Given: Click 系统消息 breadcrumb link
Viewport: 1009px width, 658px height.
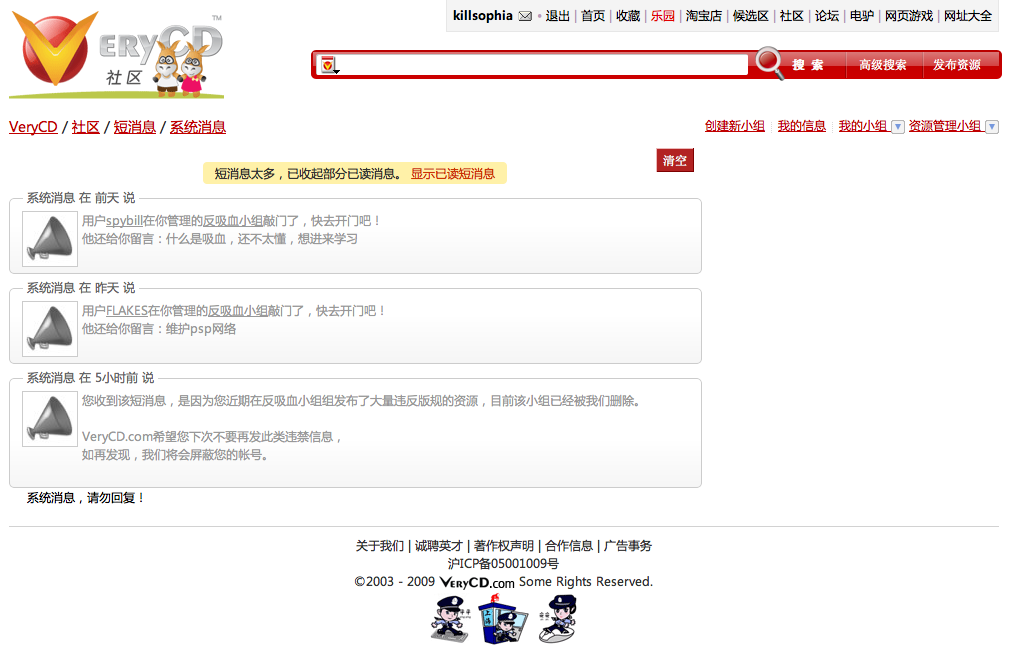Looking at the screenshot, I should pos(198,127).
